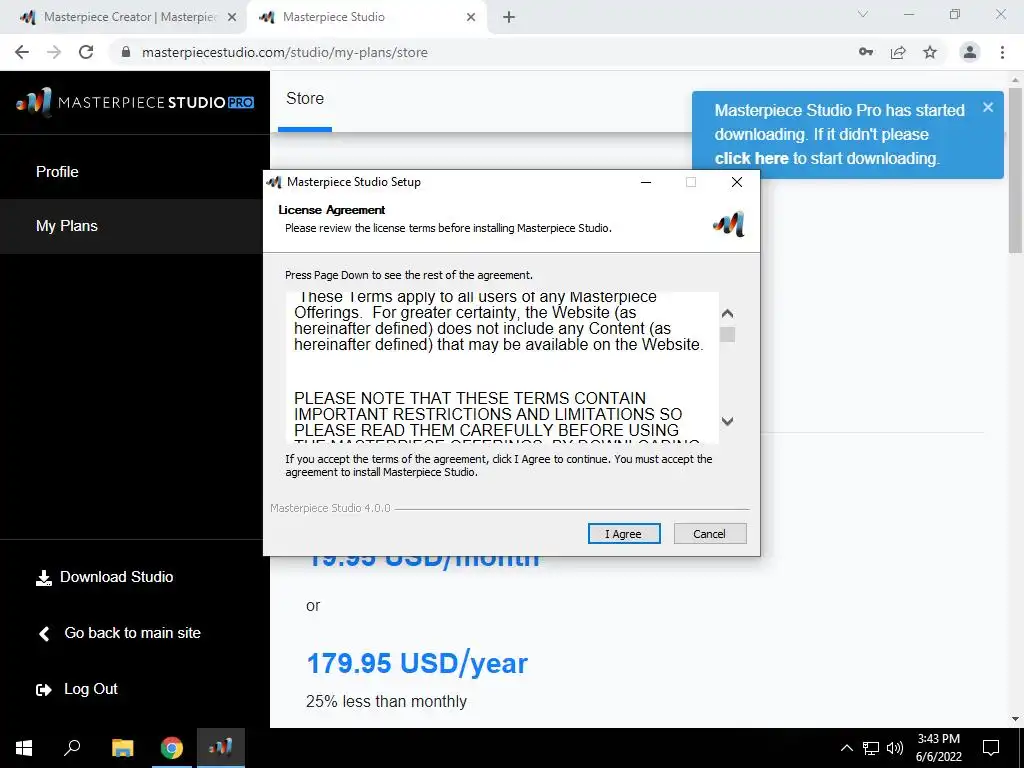This screenshot has height=768, width=1024.
Task: Open the clock showing 3:43 PM
Action: click(938, 748)
